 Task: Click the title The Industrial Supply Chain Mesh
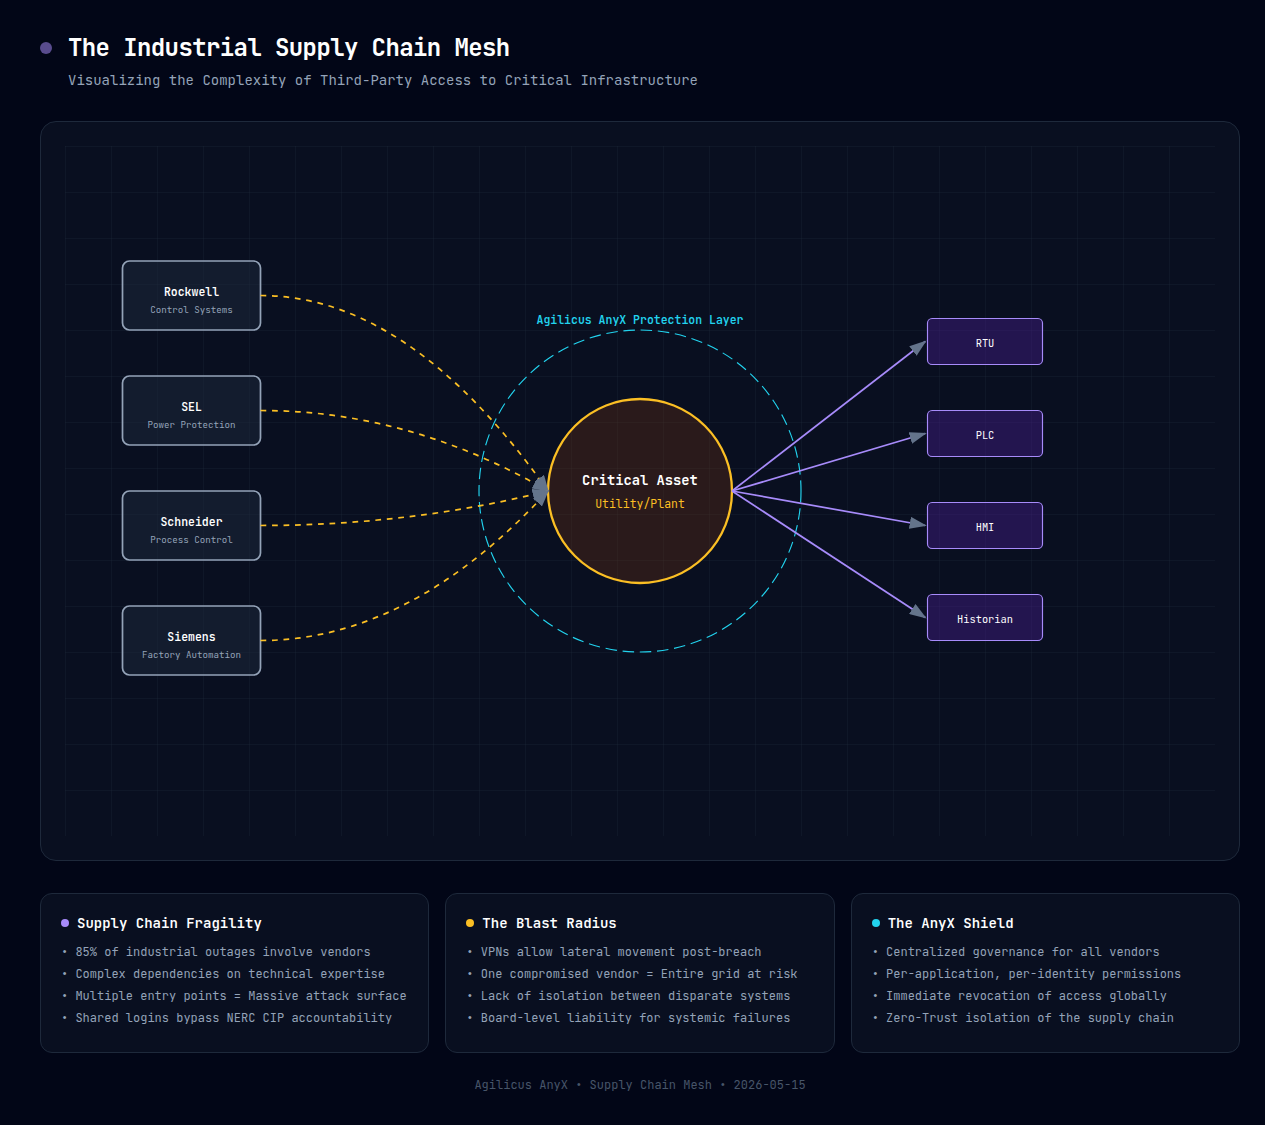point(289,48)
